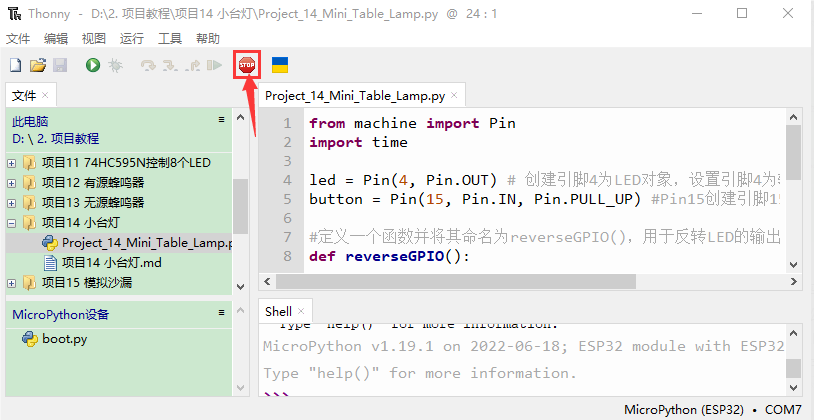The image size is (814, 420).
Task: Run the current script with green play icon
Action: point(93,65)
